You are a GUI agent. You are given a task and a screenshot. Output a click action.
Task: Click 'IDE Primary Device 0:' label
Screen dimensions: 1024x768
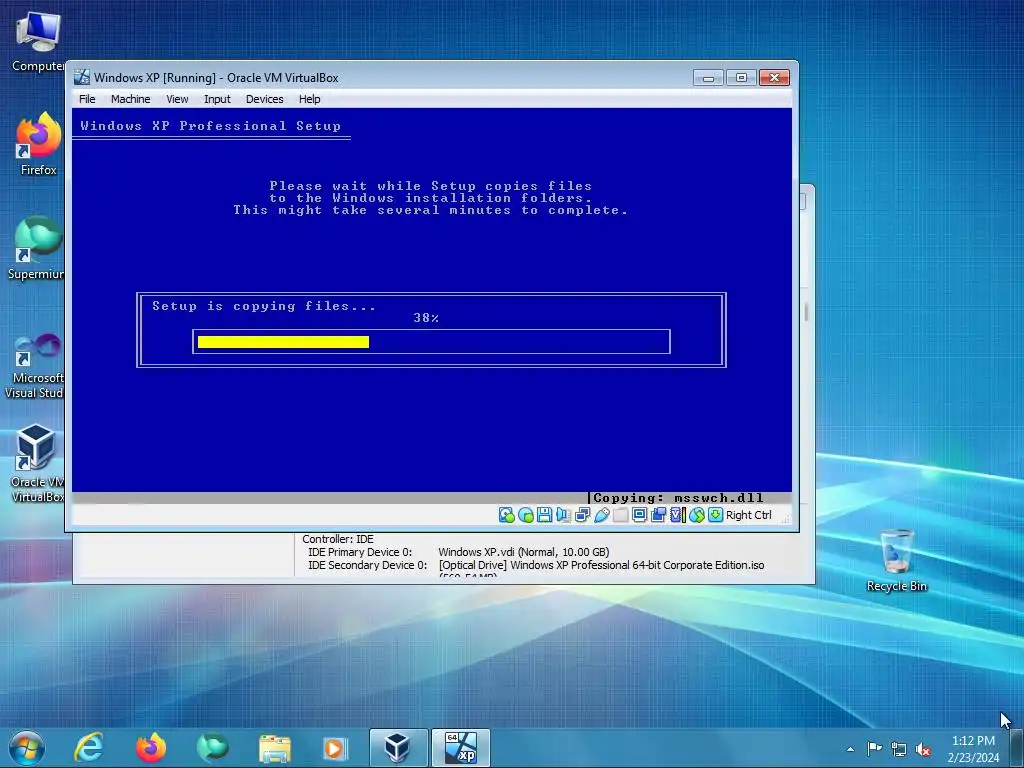(360, 552)
